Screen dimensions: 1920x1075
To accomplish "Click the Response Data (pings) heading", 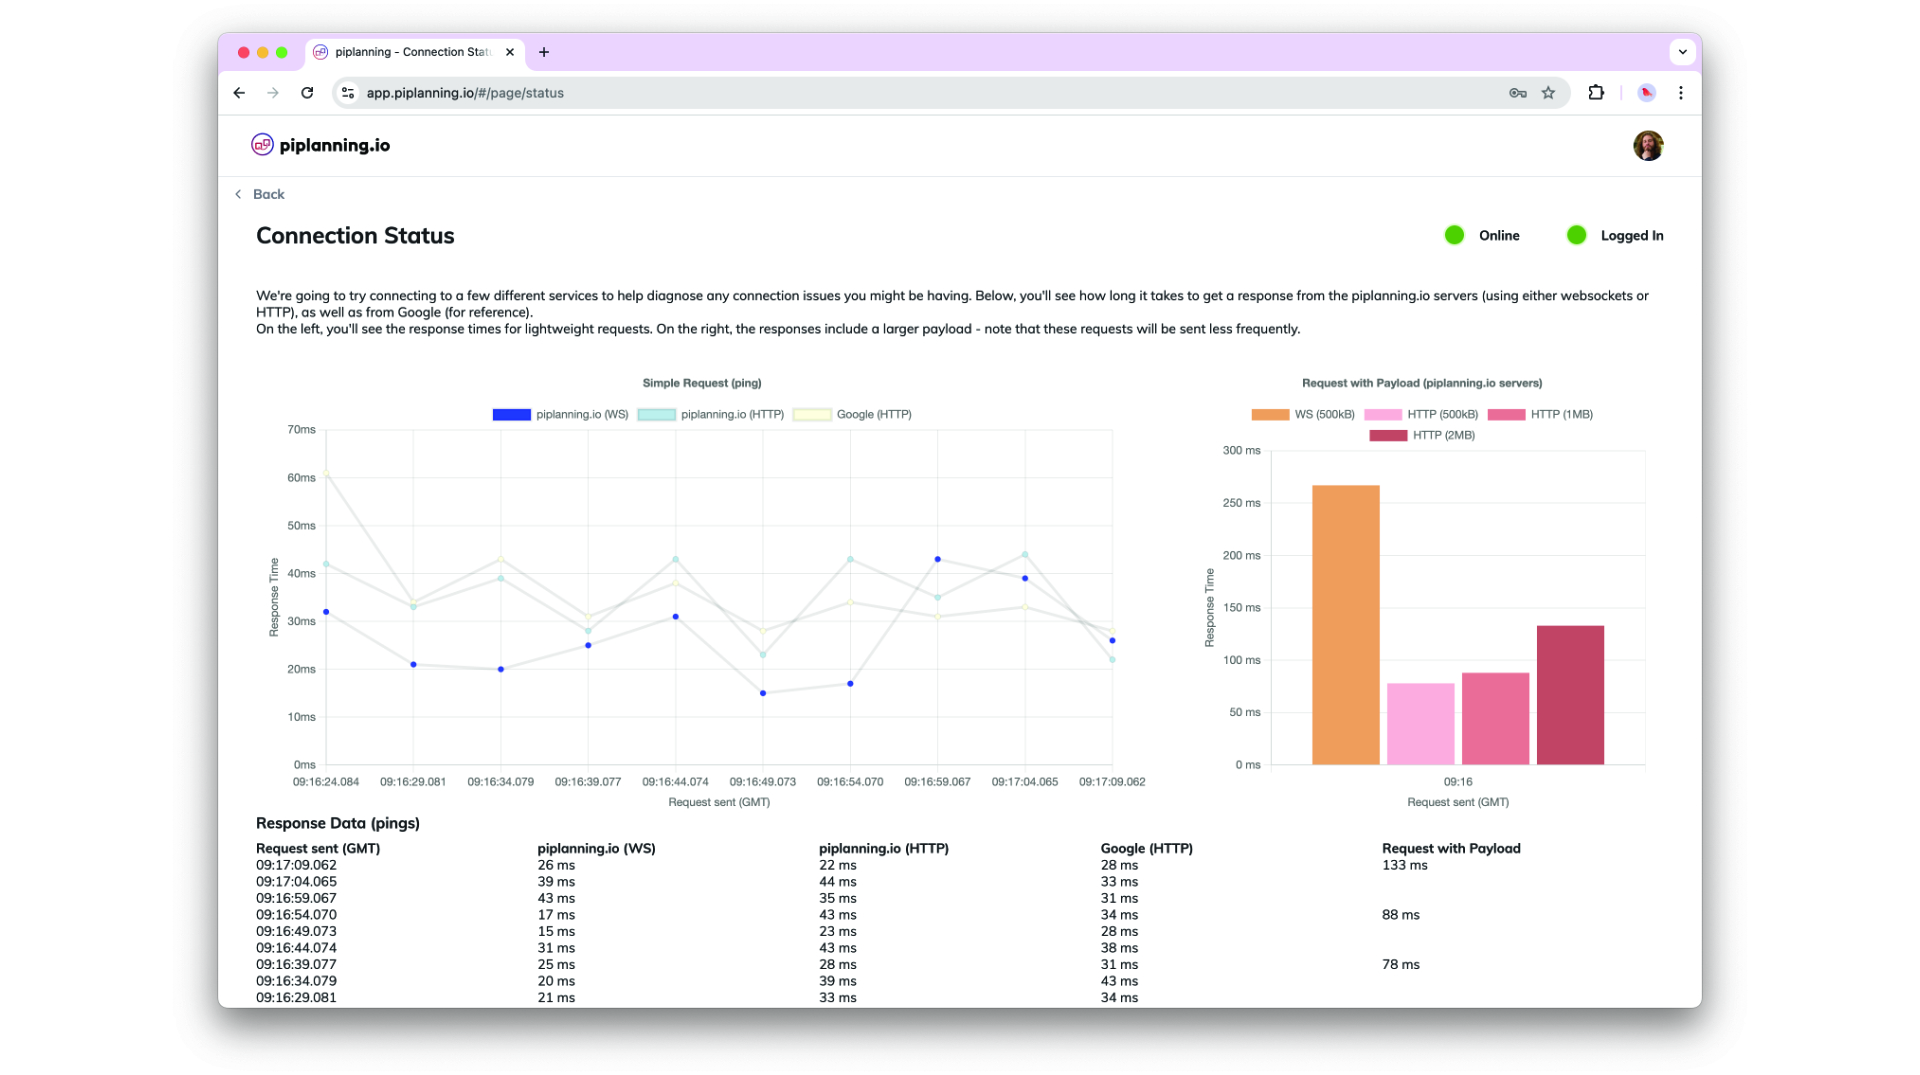I will [x=338, y=824].
